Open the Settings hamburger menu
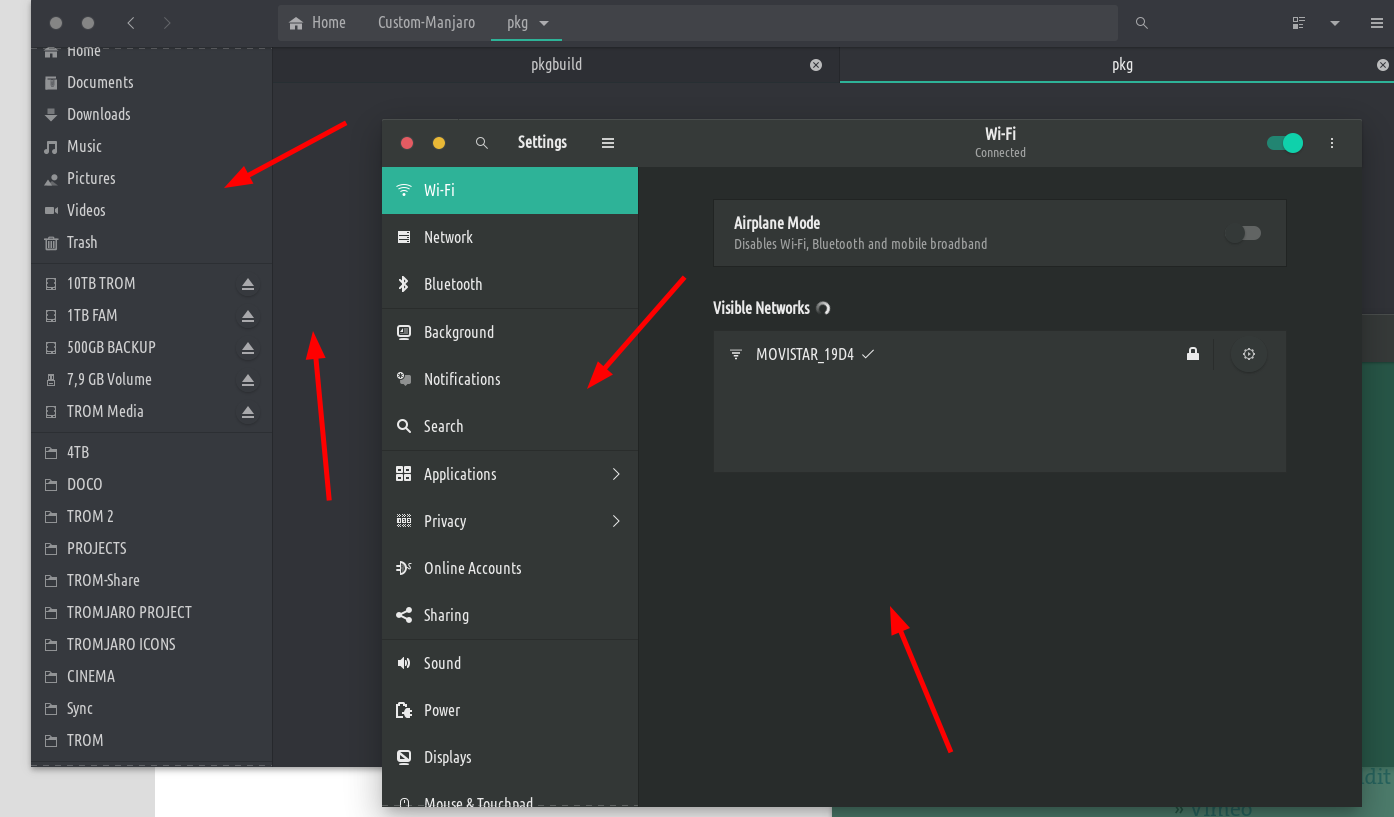Screen dimensions: 1394x817 [x=608, y=142]
